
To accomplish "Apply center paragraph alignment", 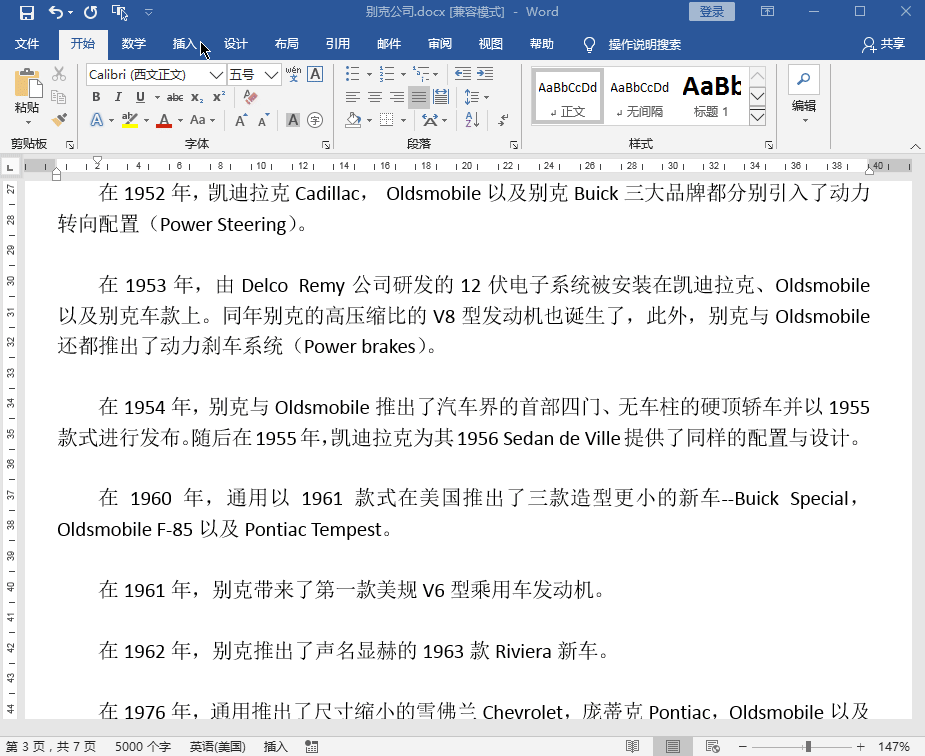I will click(375, 97).
